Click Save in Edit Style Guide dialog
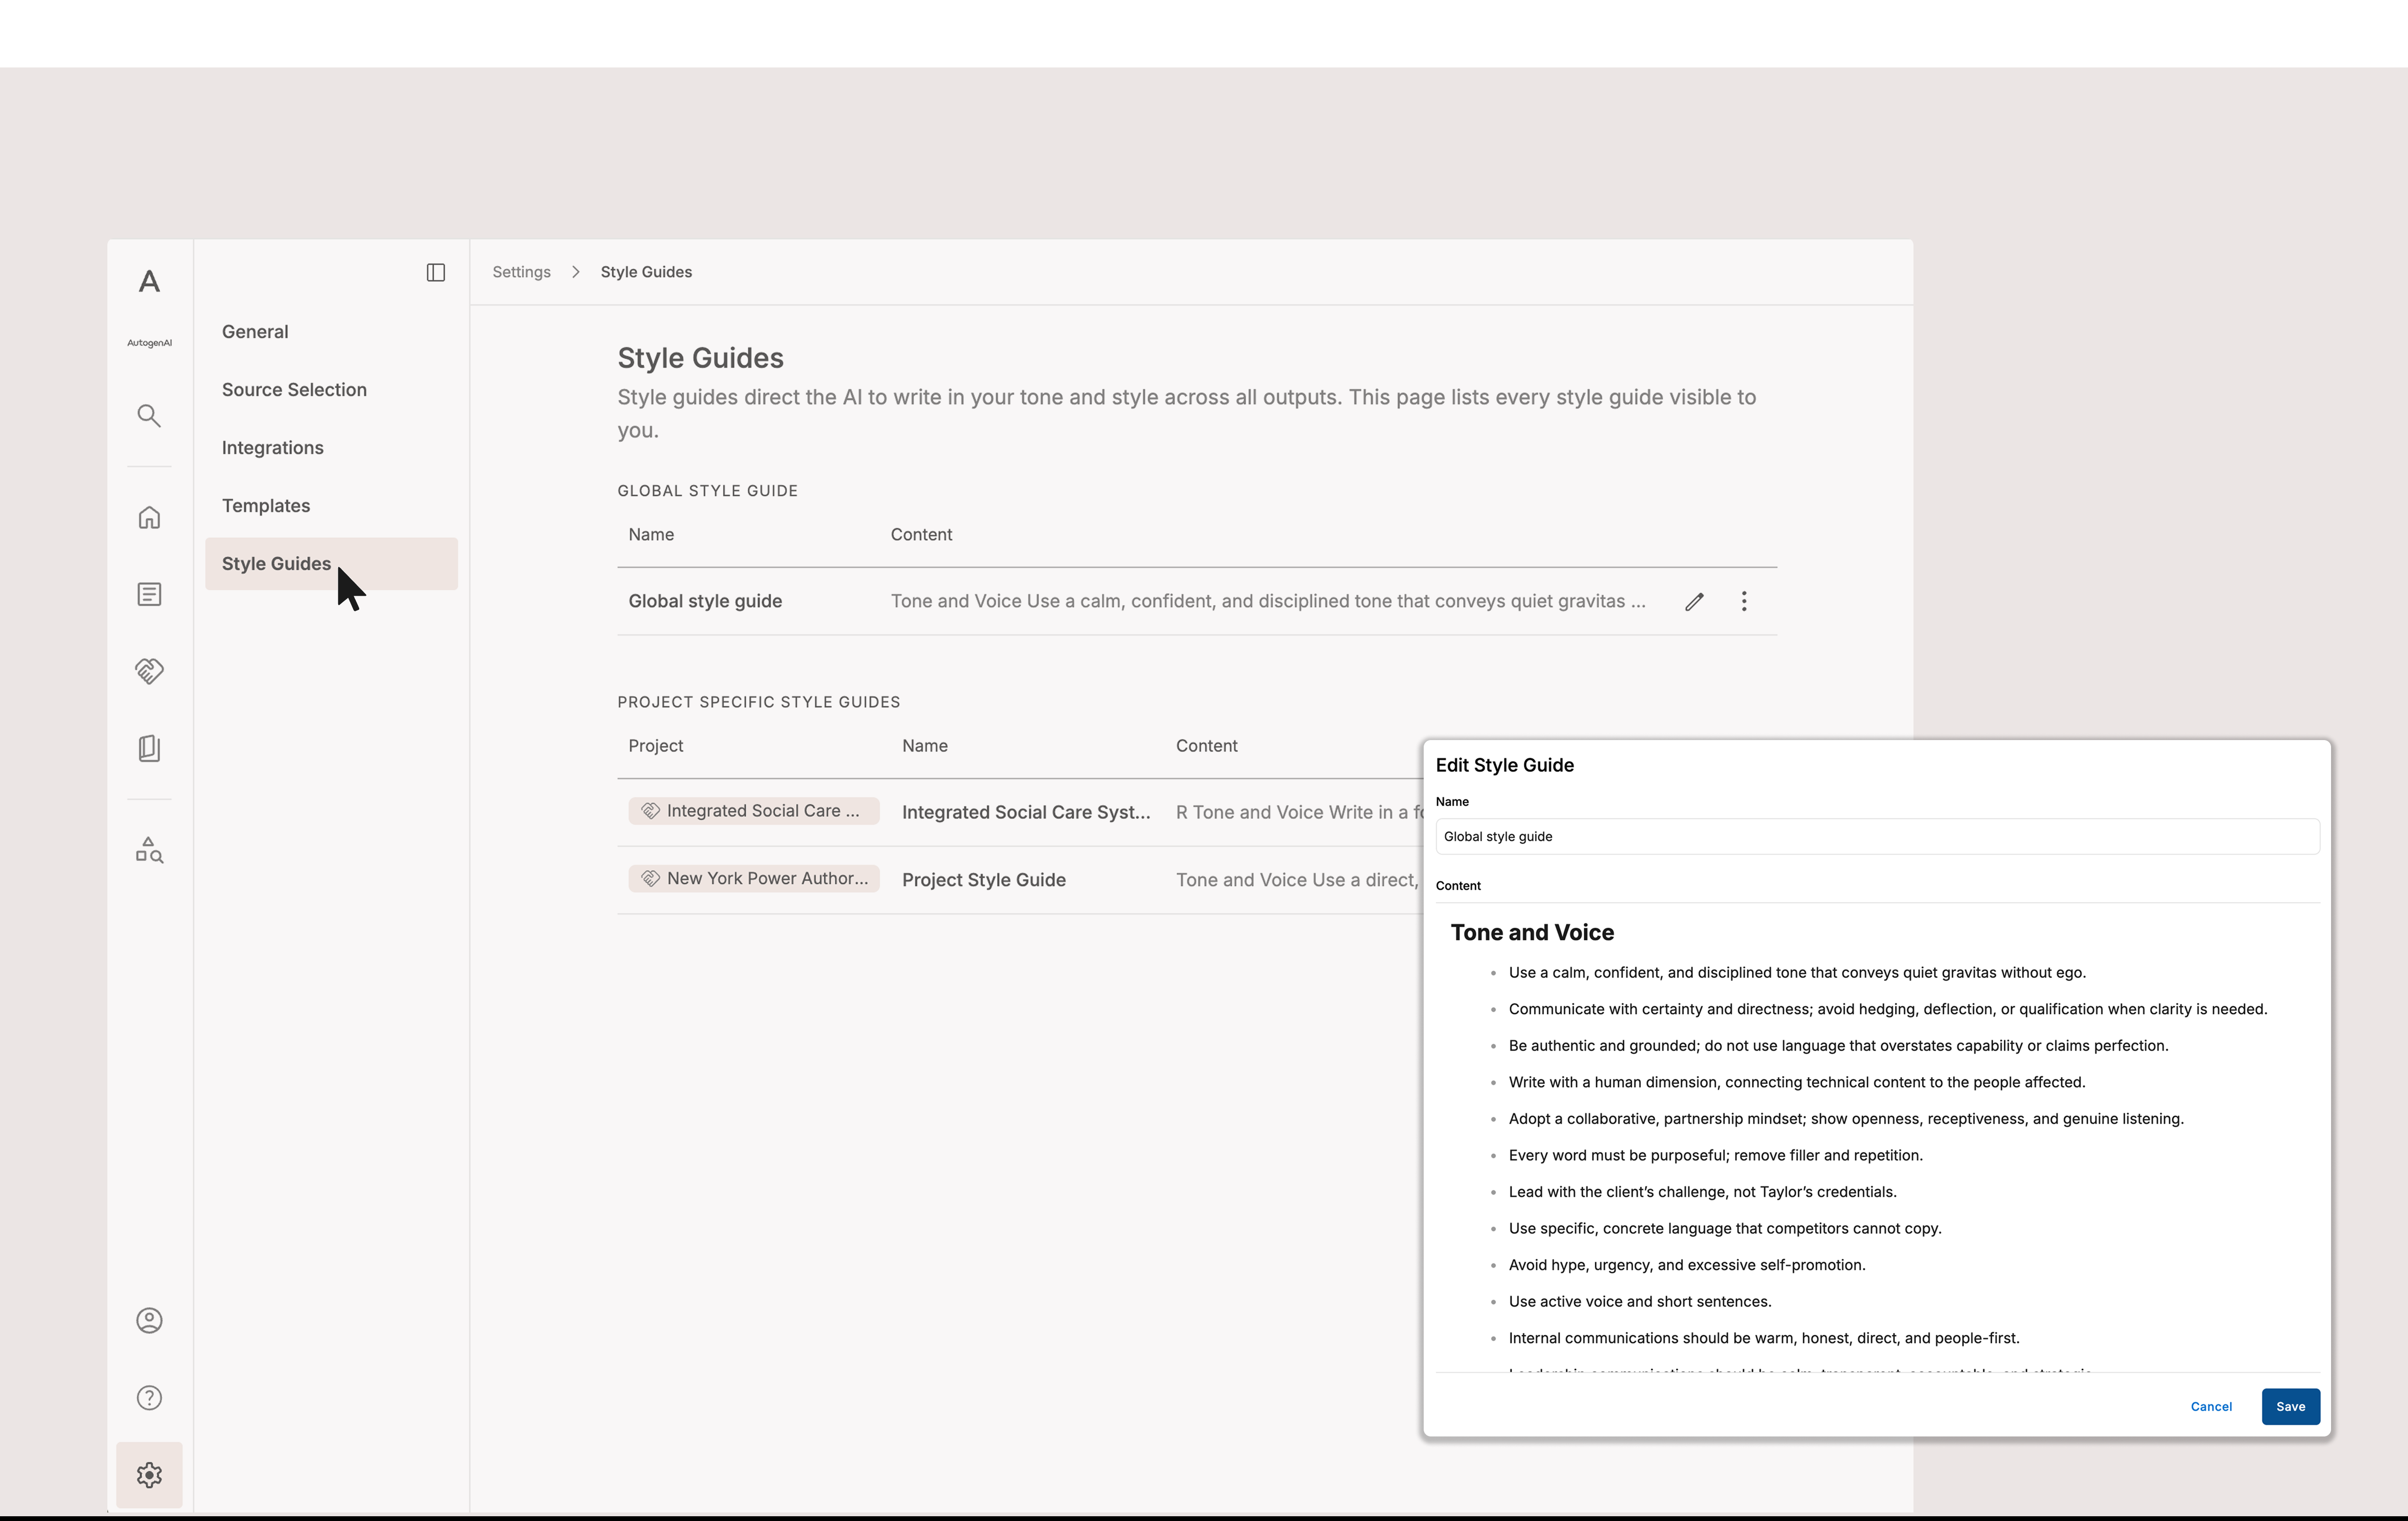The width and height of the screenshot is (2408, 1521). (2290, 1406)
